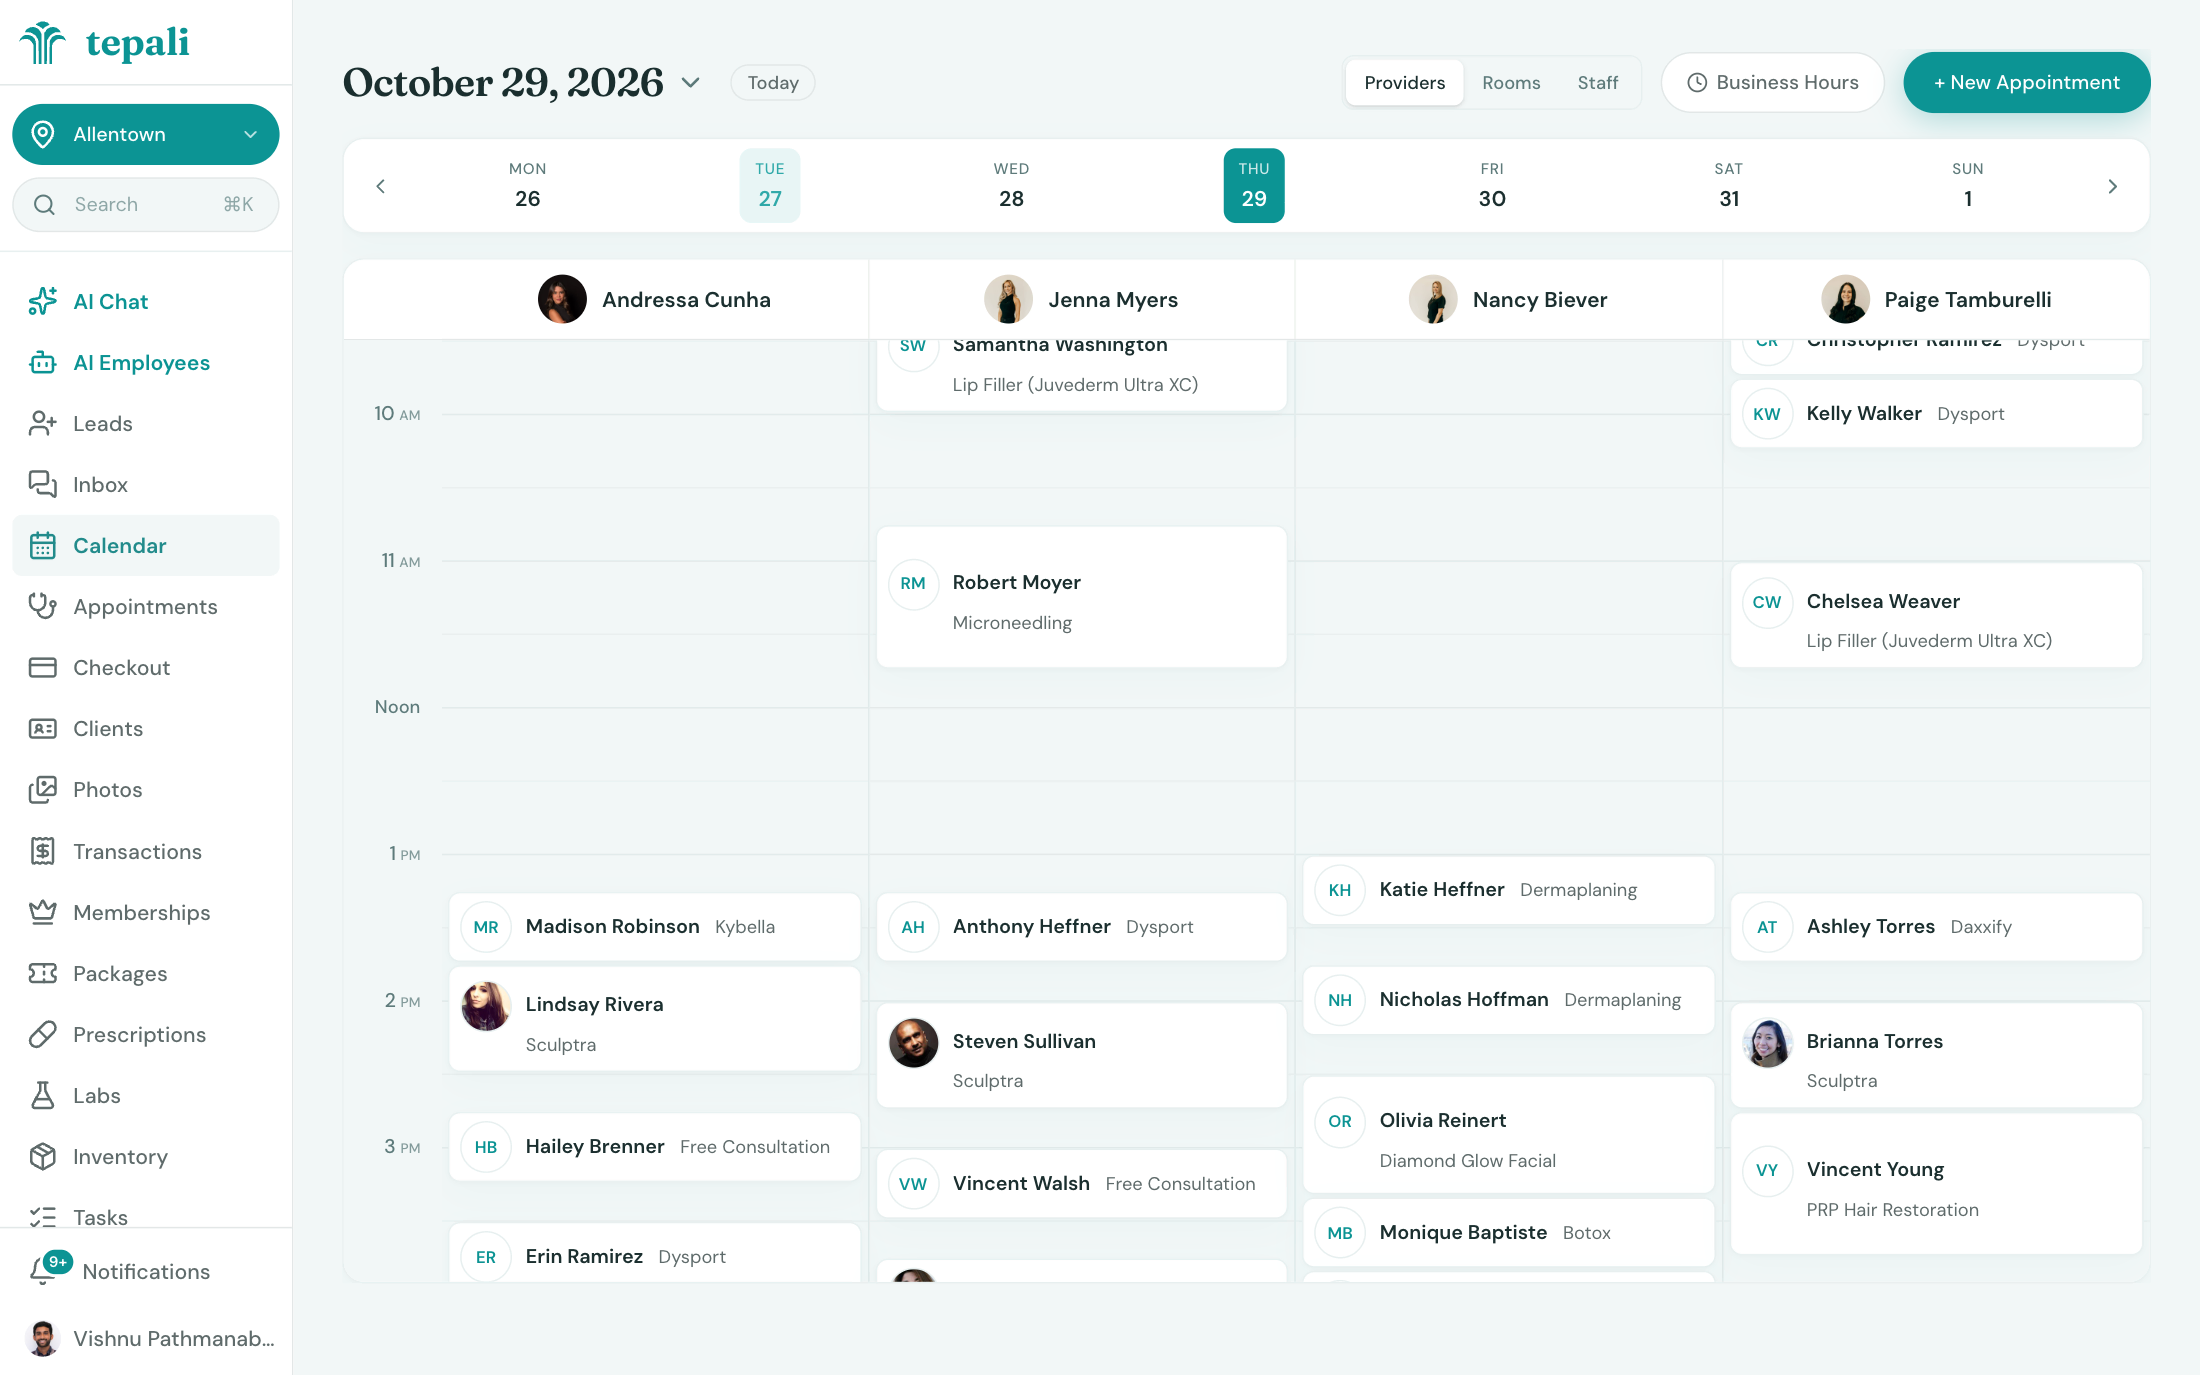The height and width of the screenshot is (1375, 2200).
Task: Select Sunday 1 in week strip
Action: tap(1968, 186)
